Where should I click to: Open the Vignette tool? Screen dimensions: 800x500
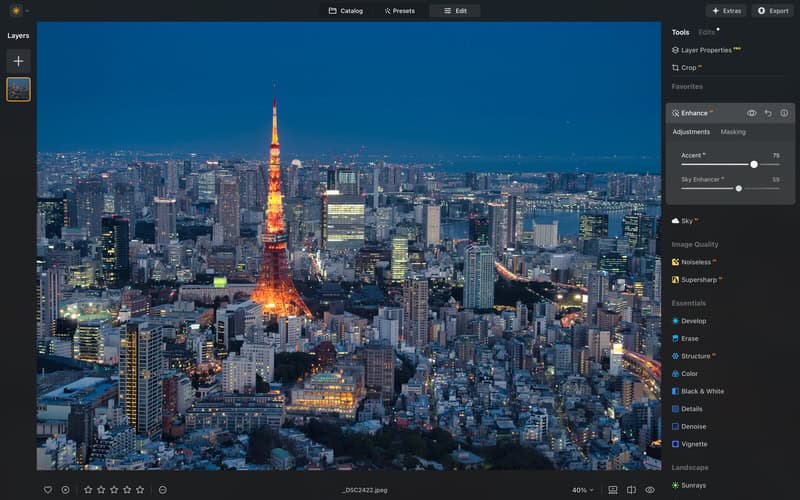tap(694, 443)
